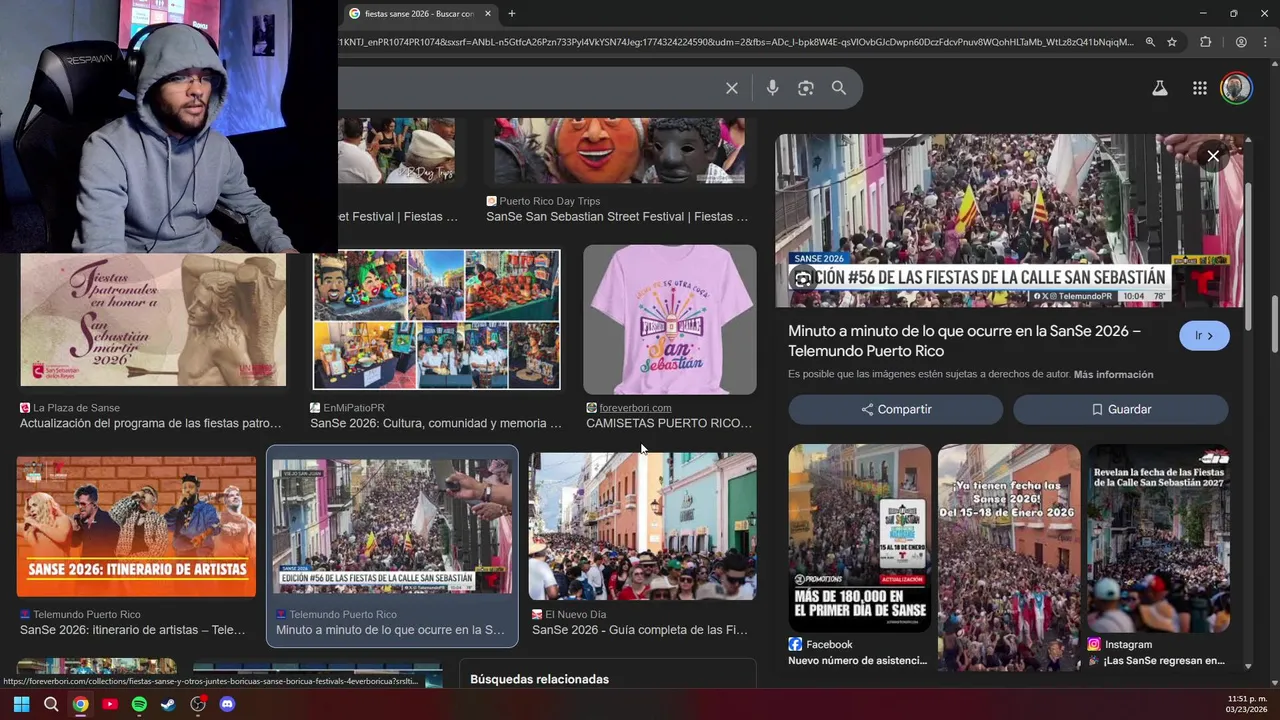Click the page vertical scrollbar thumb
1280x720 pixels.
coord(1275,324)
